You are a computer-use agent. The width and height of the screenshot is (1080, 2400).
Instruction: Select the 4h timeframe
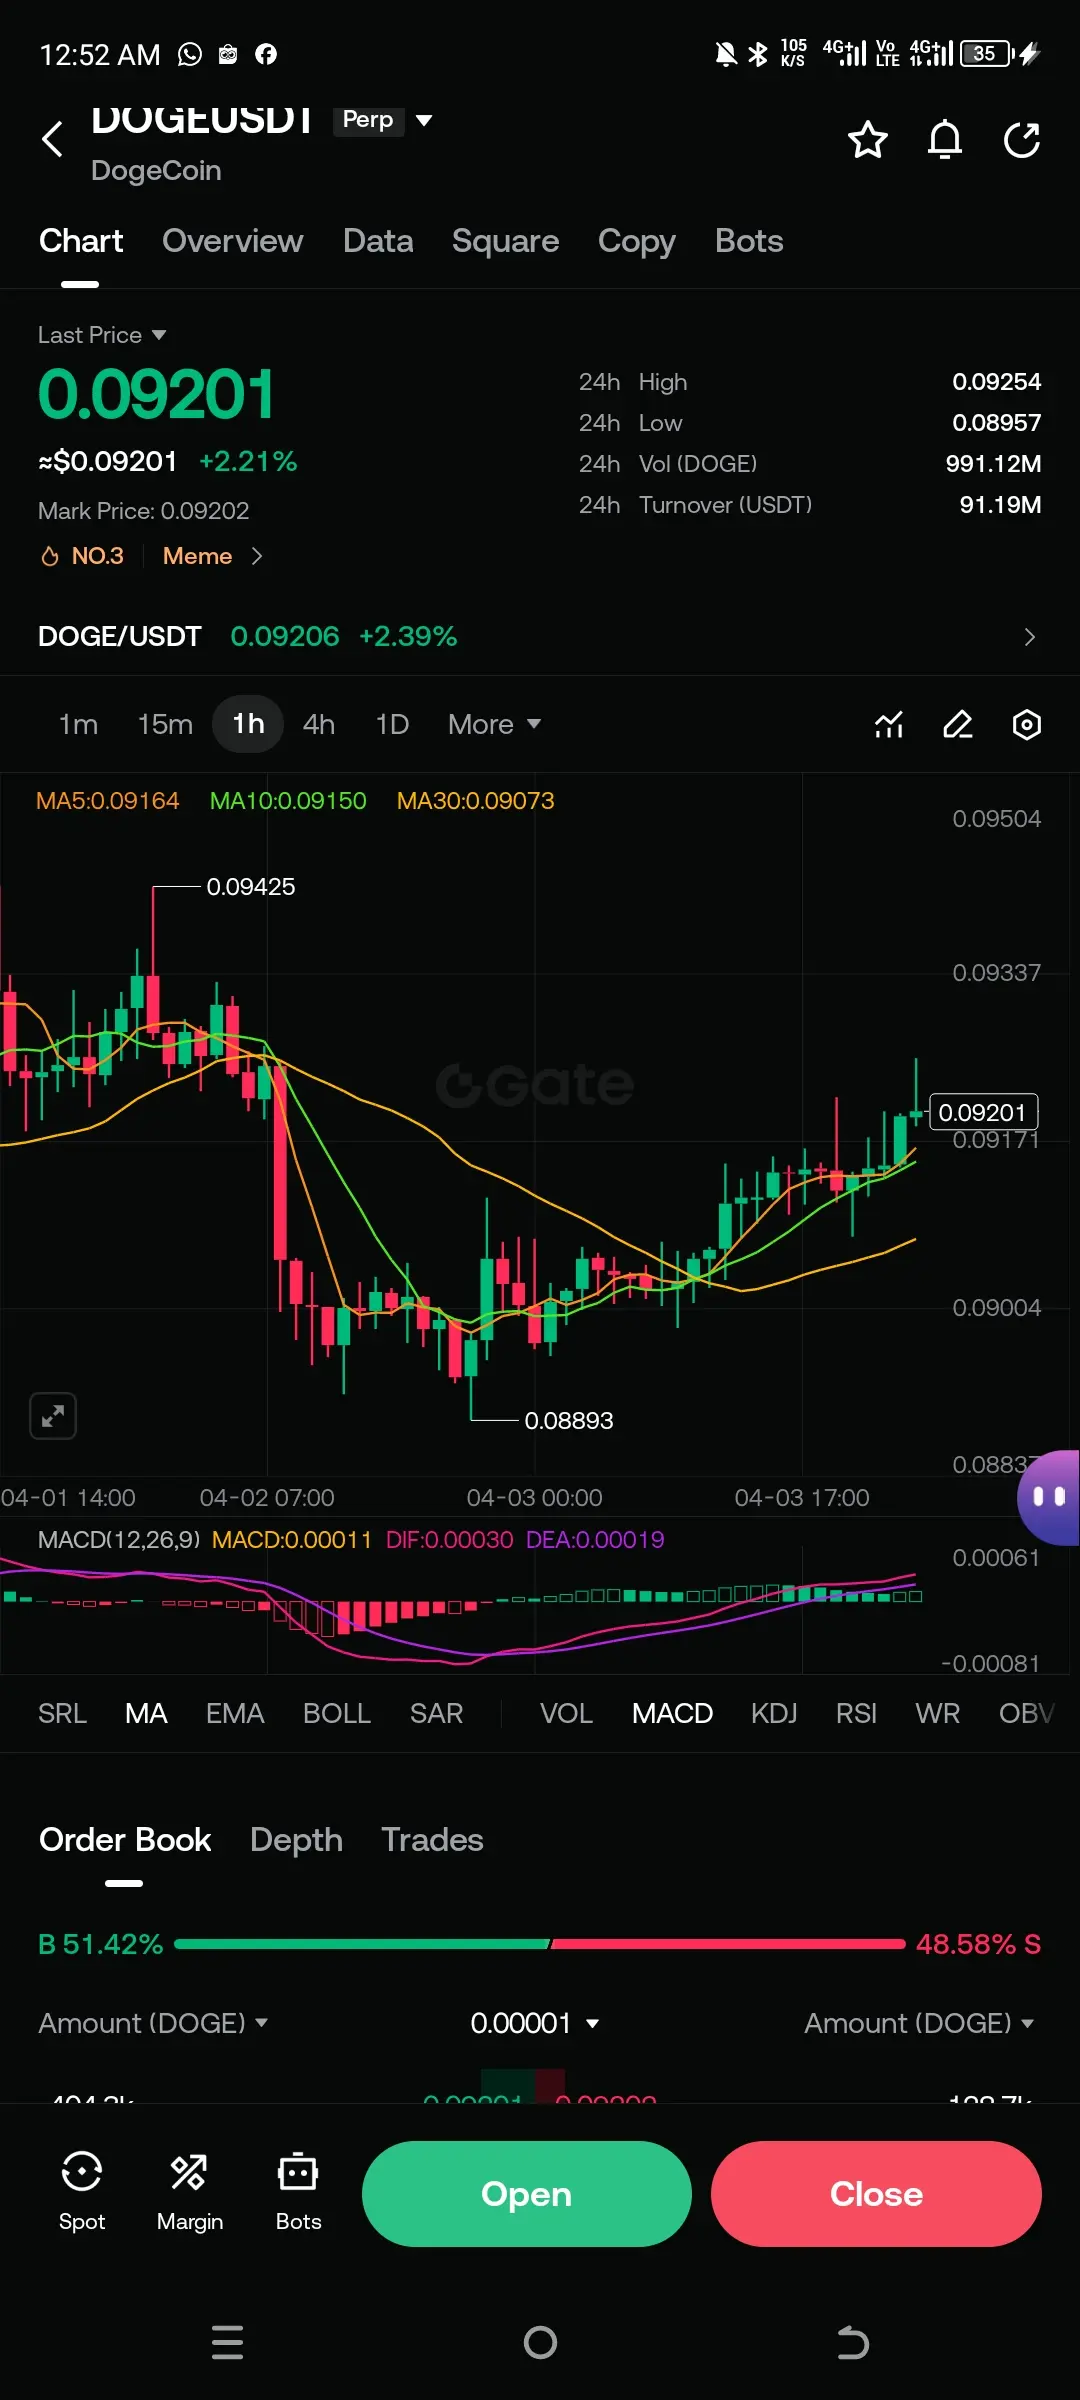point(319,724)
